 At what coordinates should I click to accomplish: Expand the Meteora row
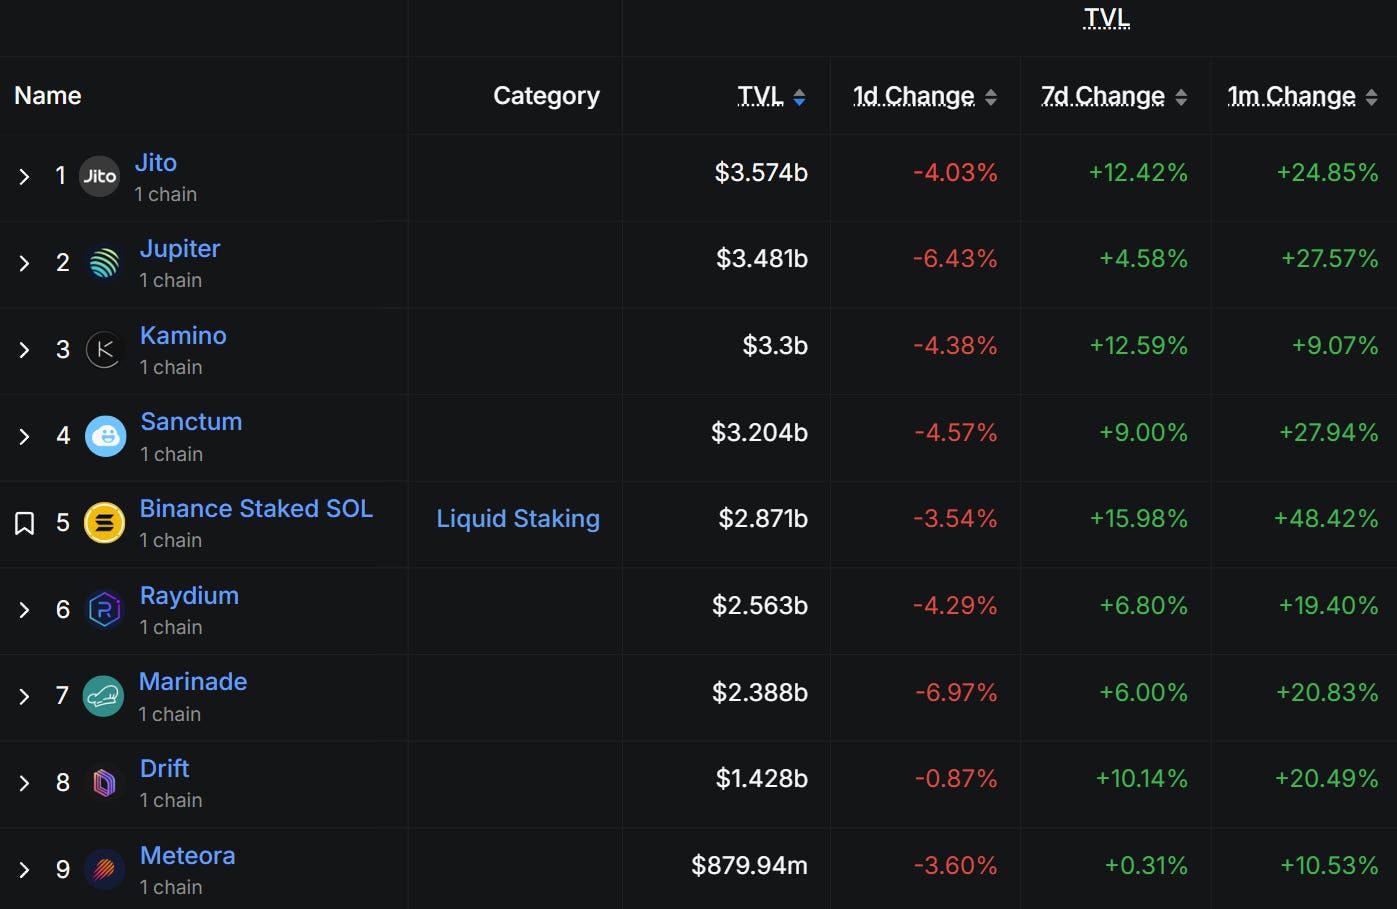click(x=24, y=870)
